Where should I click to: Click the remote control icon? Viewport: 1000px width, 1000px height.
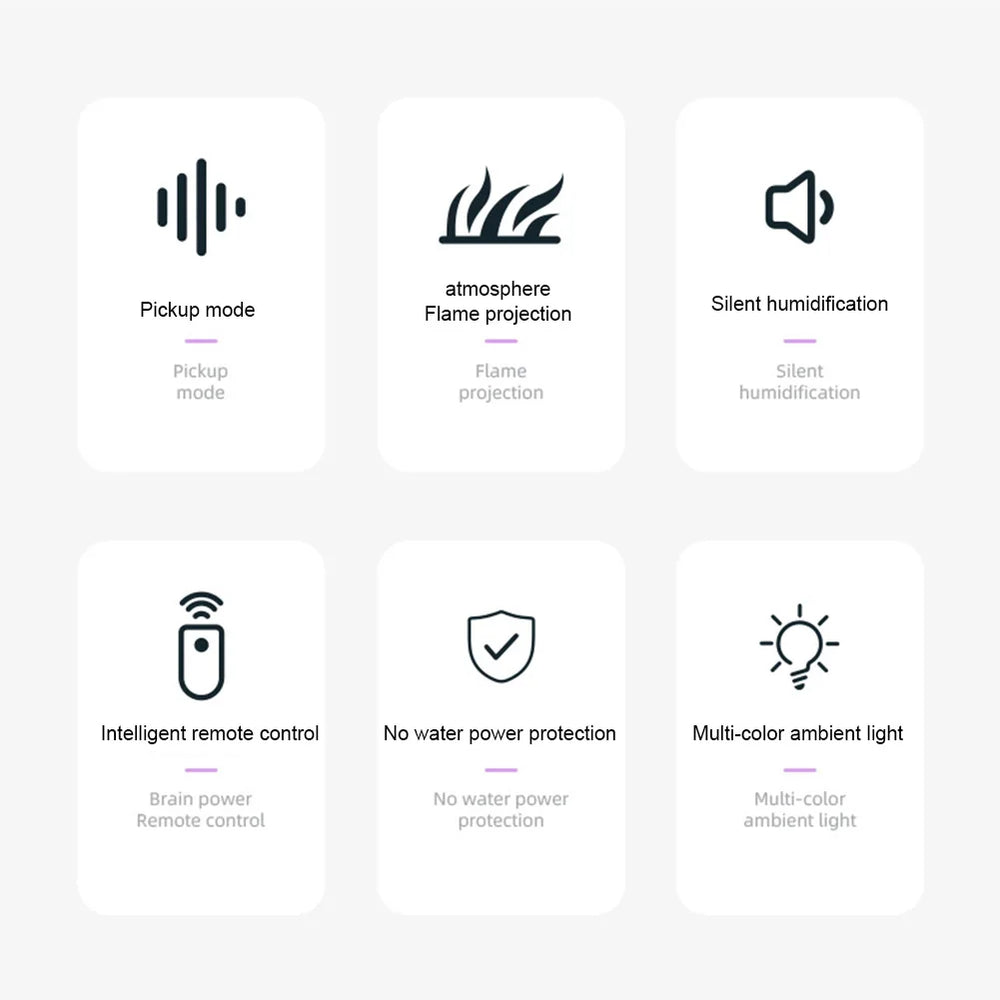[202, 645]
